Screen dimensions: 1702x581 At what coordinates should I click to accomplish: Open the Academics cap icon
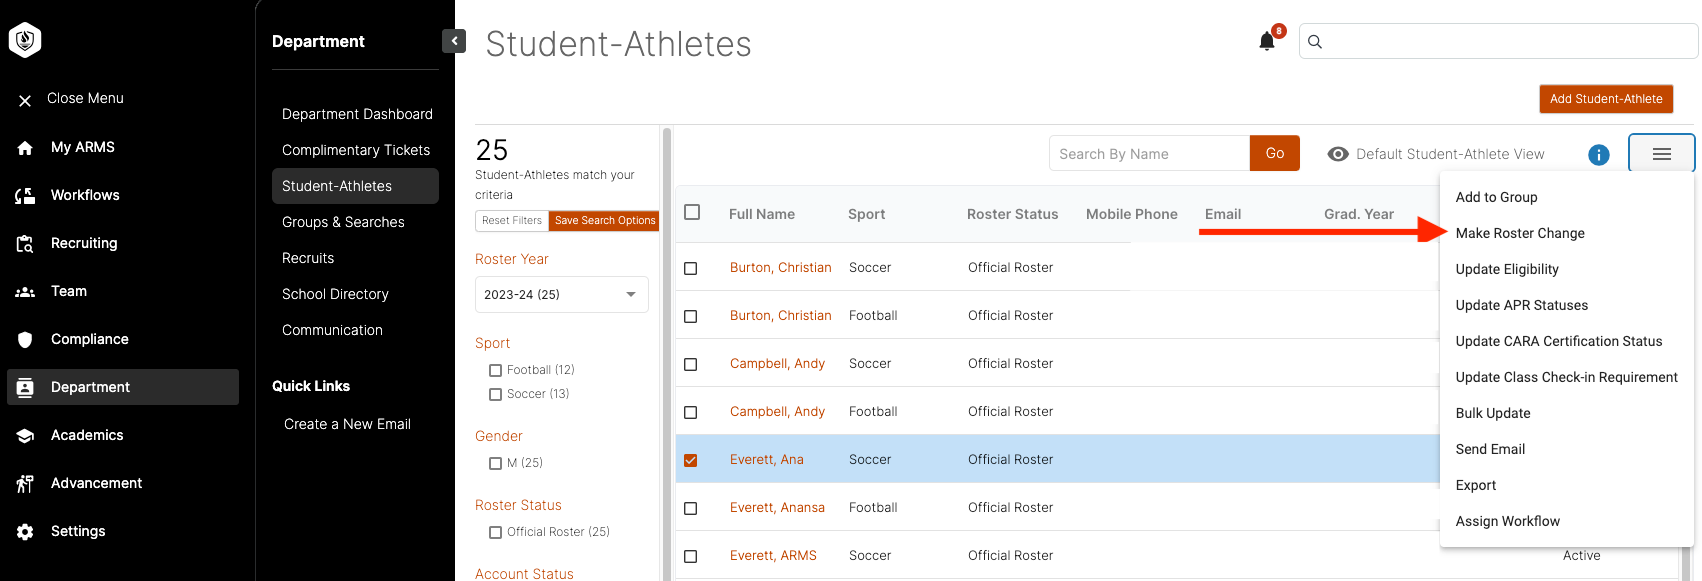point(25,436)
